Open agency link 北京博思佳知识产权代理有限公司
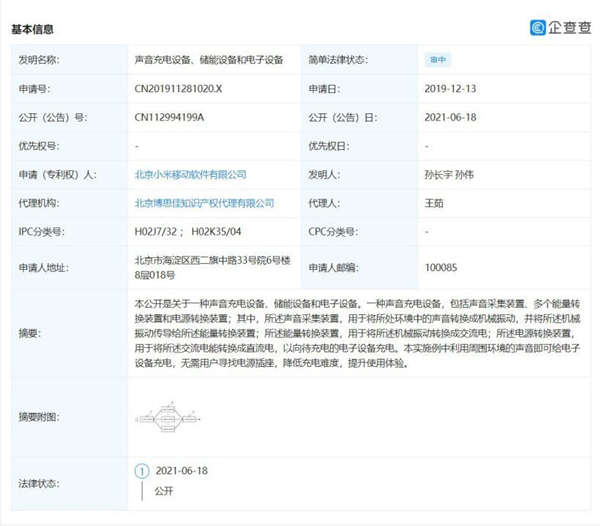 (x=204, y=203)
